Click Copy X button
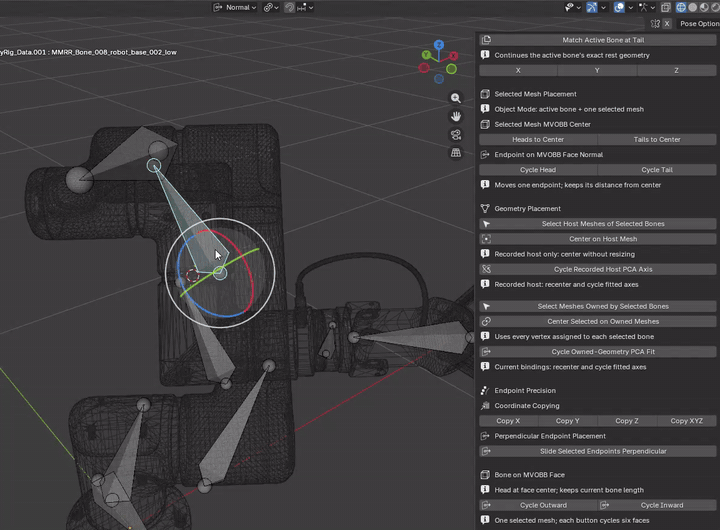Image resolution: width=720 pixels, height=530 pixels. click(x=508, y=421)
